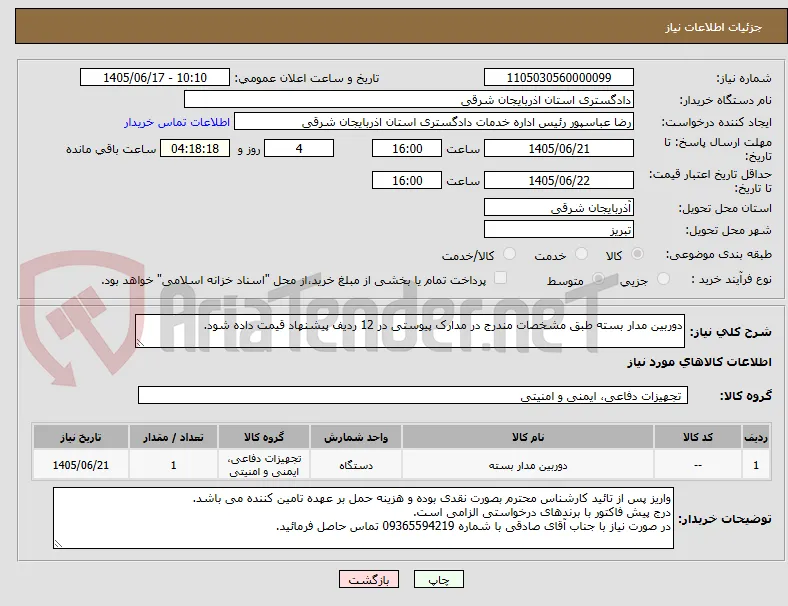This screenshot has width=788, height=606.
Task: Click the resize handle of buyer notes area
Action: coord(58,544)
